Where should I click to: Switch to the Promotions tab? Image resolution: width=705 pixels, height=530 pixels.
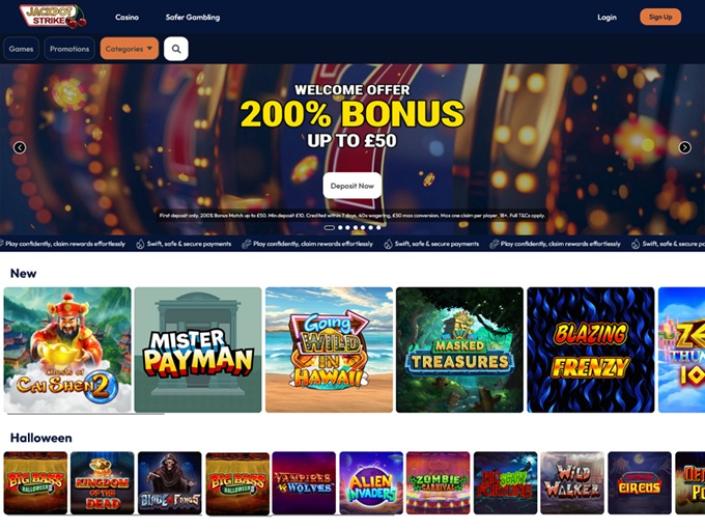click(69, 49)
